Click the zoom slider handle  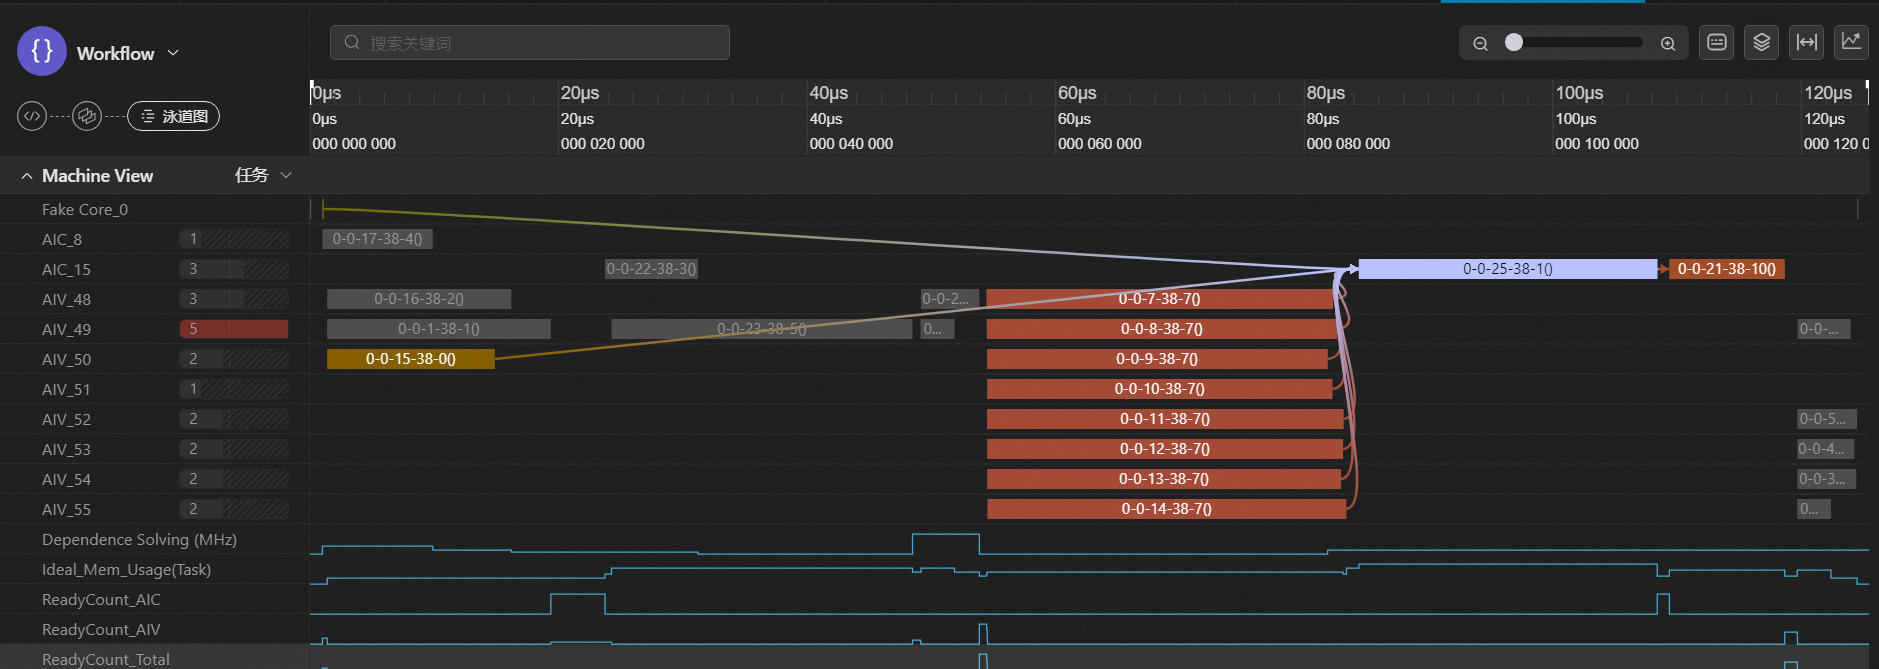[x=1514, y=42]
